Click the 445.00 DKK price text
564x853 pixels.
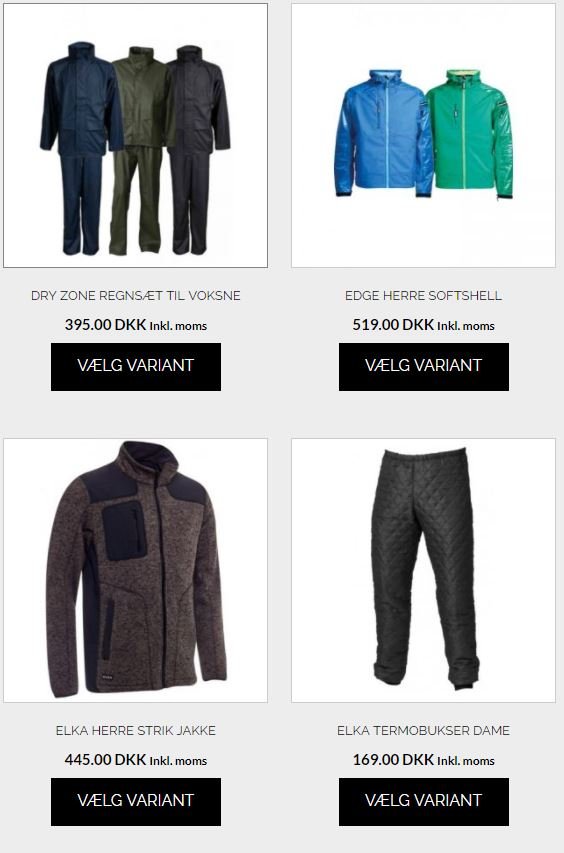pos(106,759)
